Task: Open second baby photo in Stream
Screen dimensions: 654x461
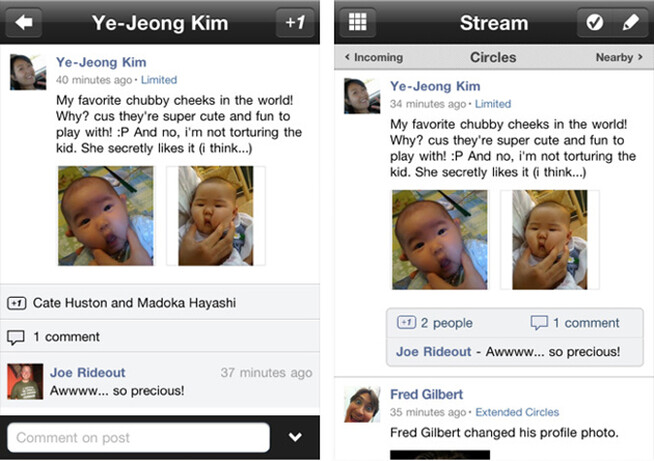Action: point(550,239)
